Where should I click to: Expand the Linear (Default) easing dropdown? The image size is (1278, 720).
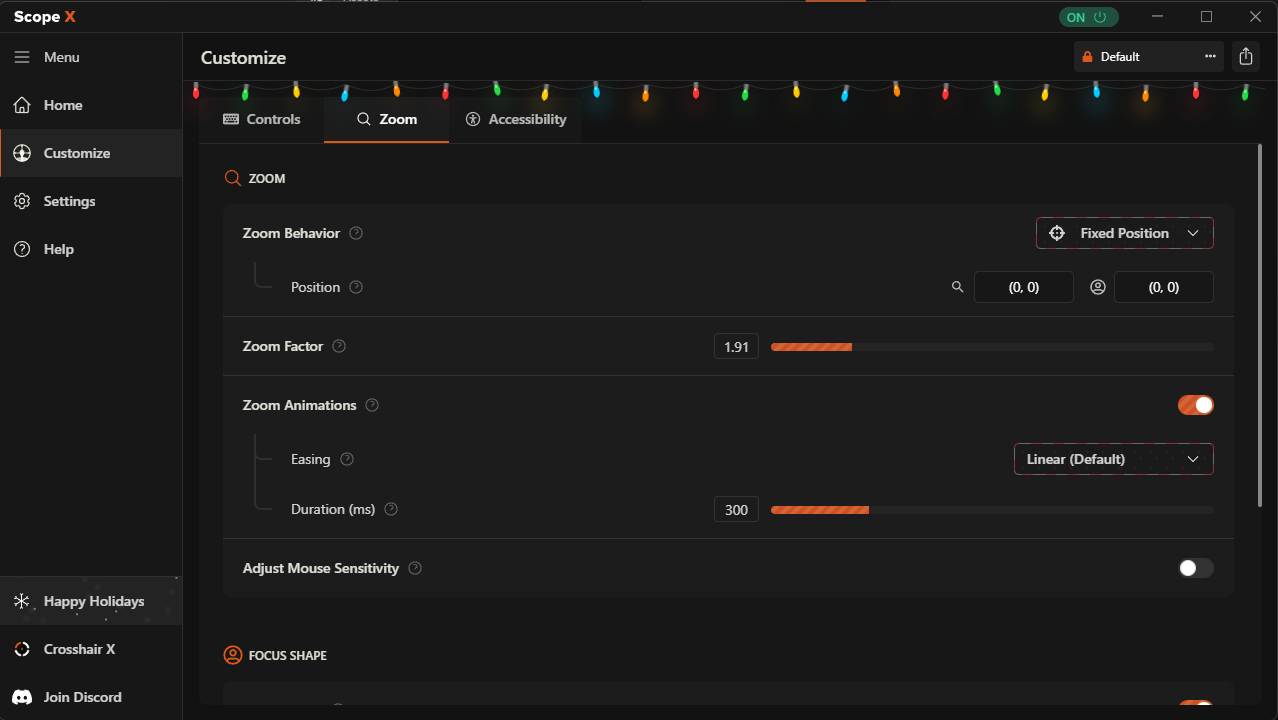click(1114, 459)
